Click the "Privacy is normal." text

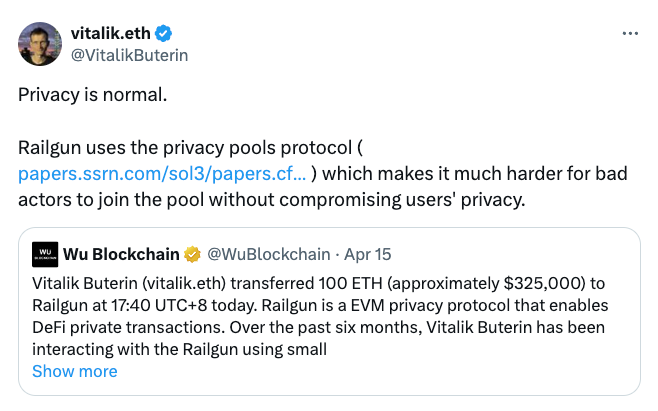[x=92, y=95]
